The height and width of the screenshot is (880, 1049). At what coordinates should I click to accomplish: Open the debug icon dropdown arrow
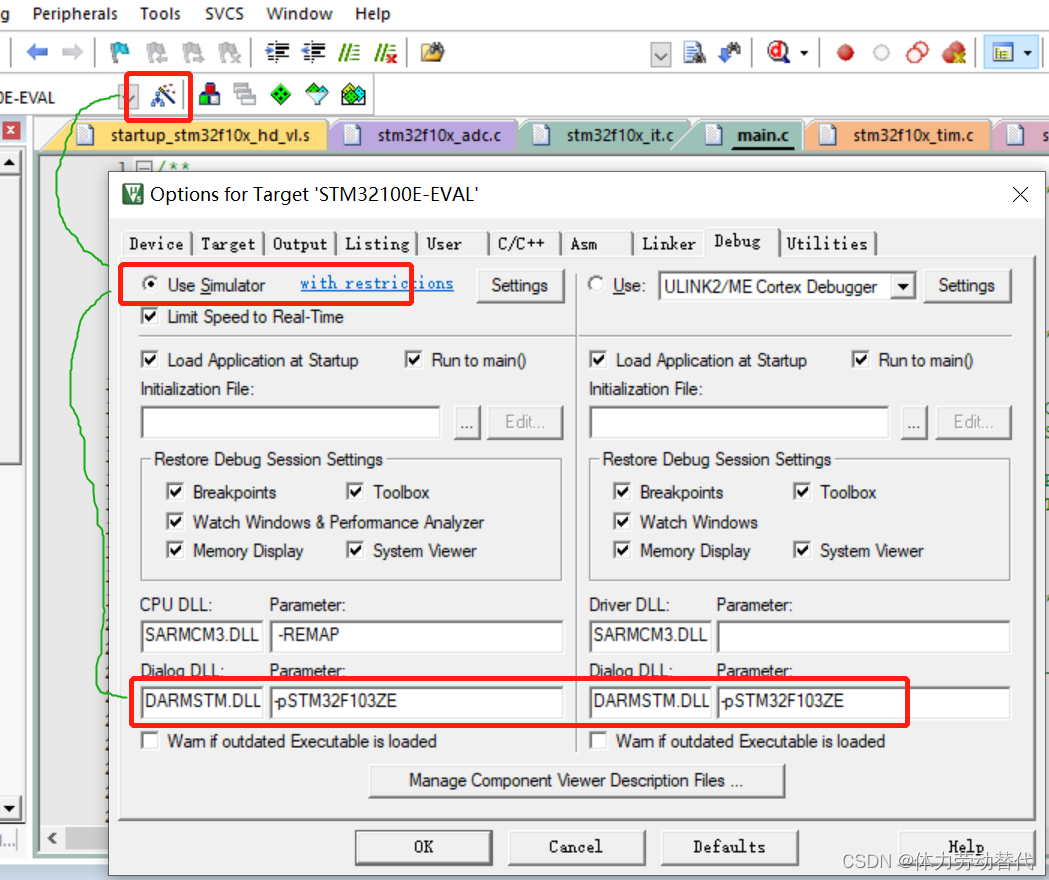804,52
